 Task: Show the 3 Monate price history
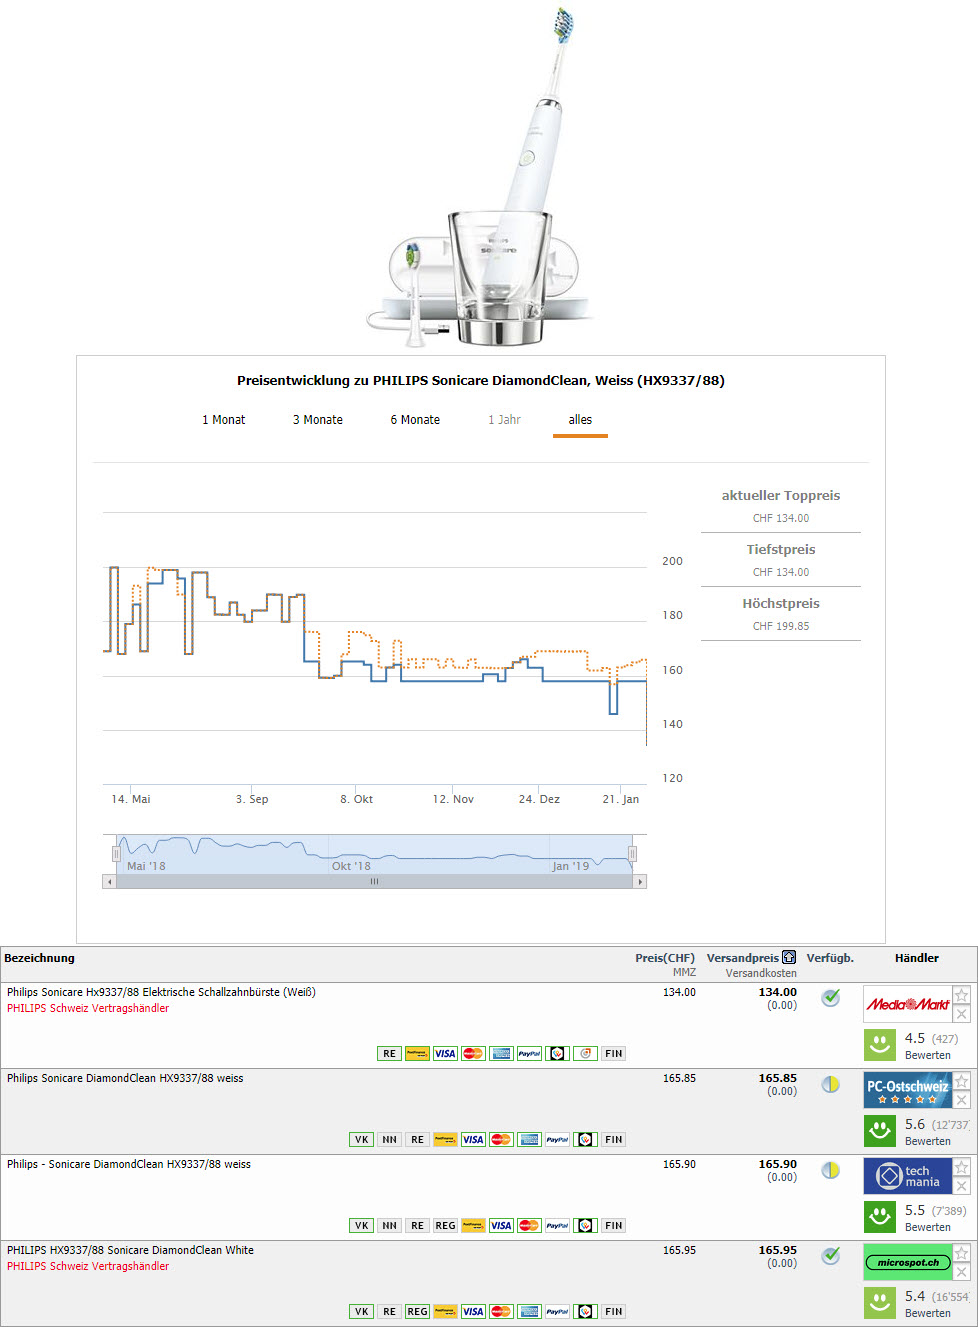point(317,420)
